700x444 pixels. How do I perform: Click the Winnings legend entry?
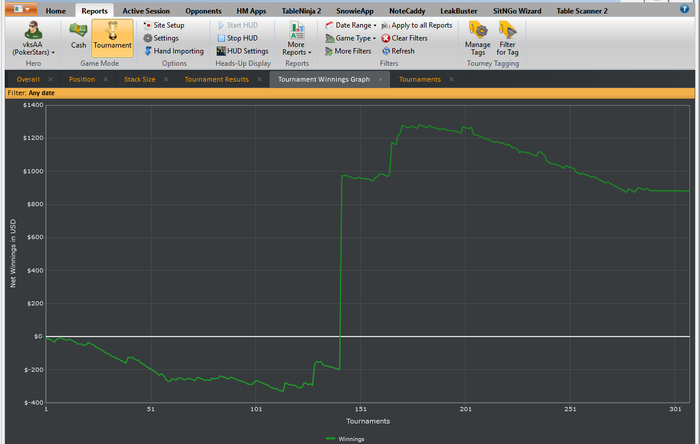(345, 439)
